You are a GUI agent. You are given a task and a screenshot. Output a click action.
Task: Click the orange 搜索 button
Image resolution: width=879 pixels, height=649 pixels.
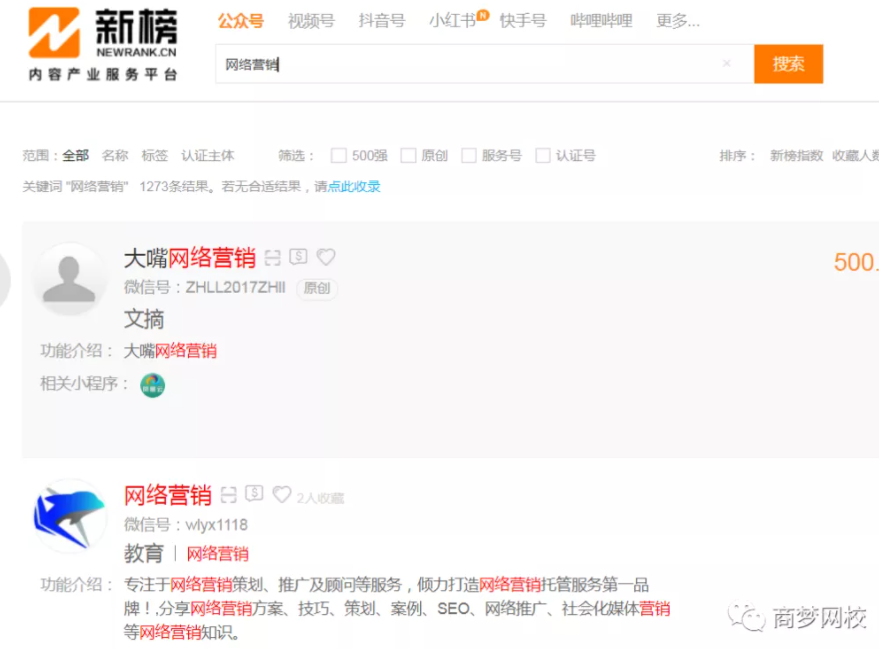tap(788, 64)
